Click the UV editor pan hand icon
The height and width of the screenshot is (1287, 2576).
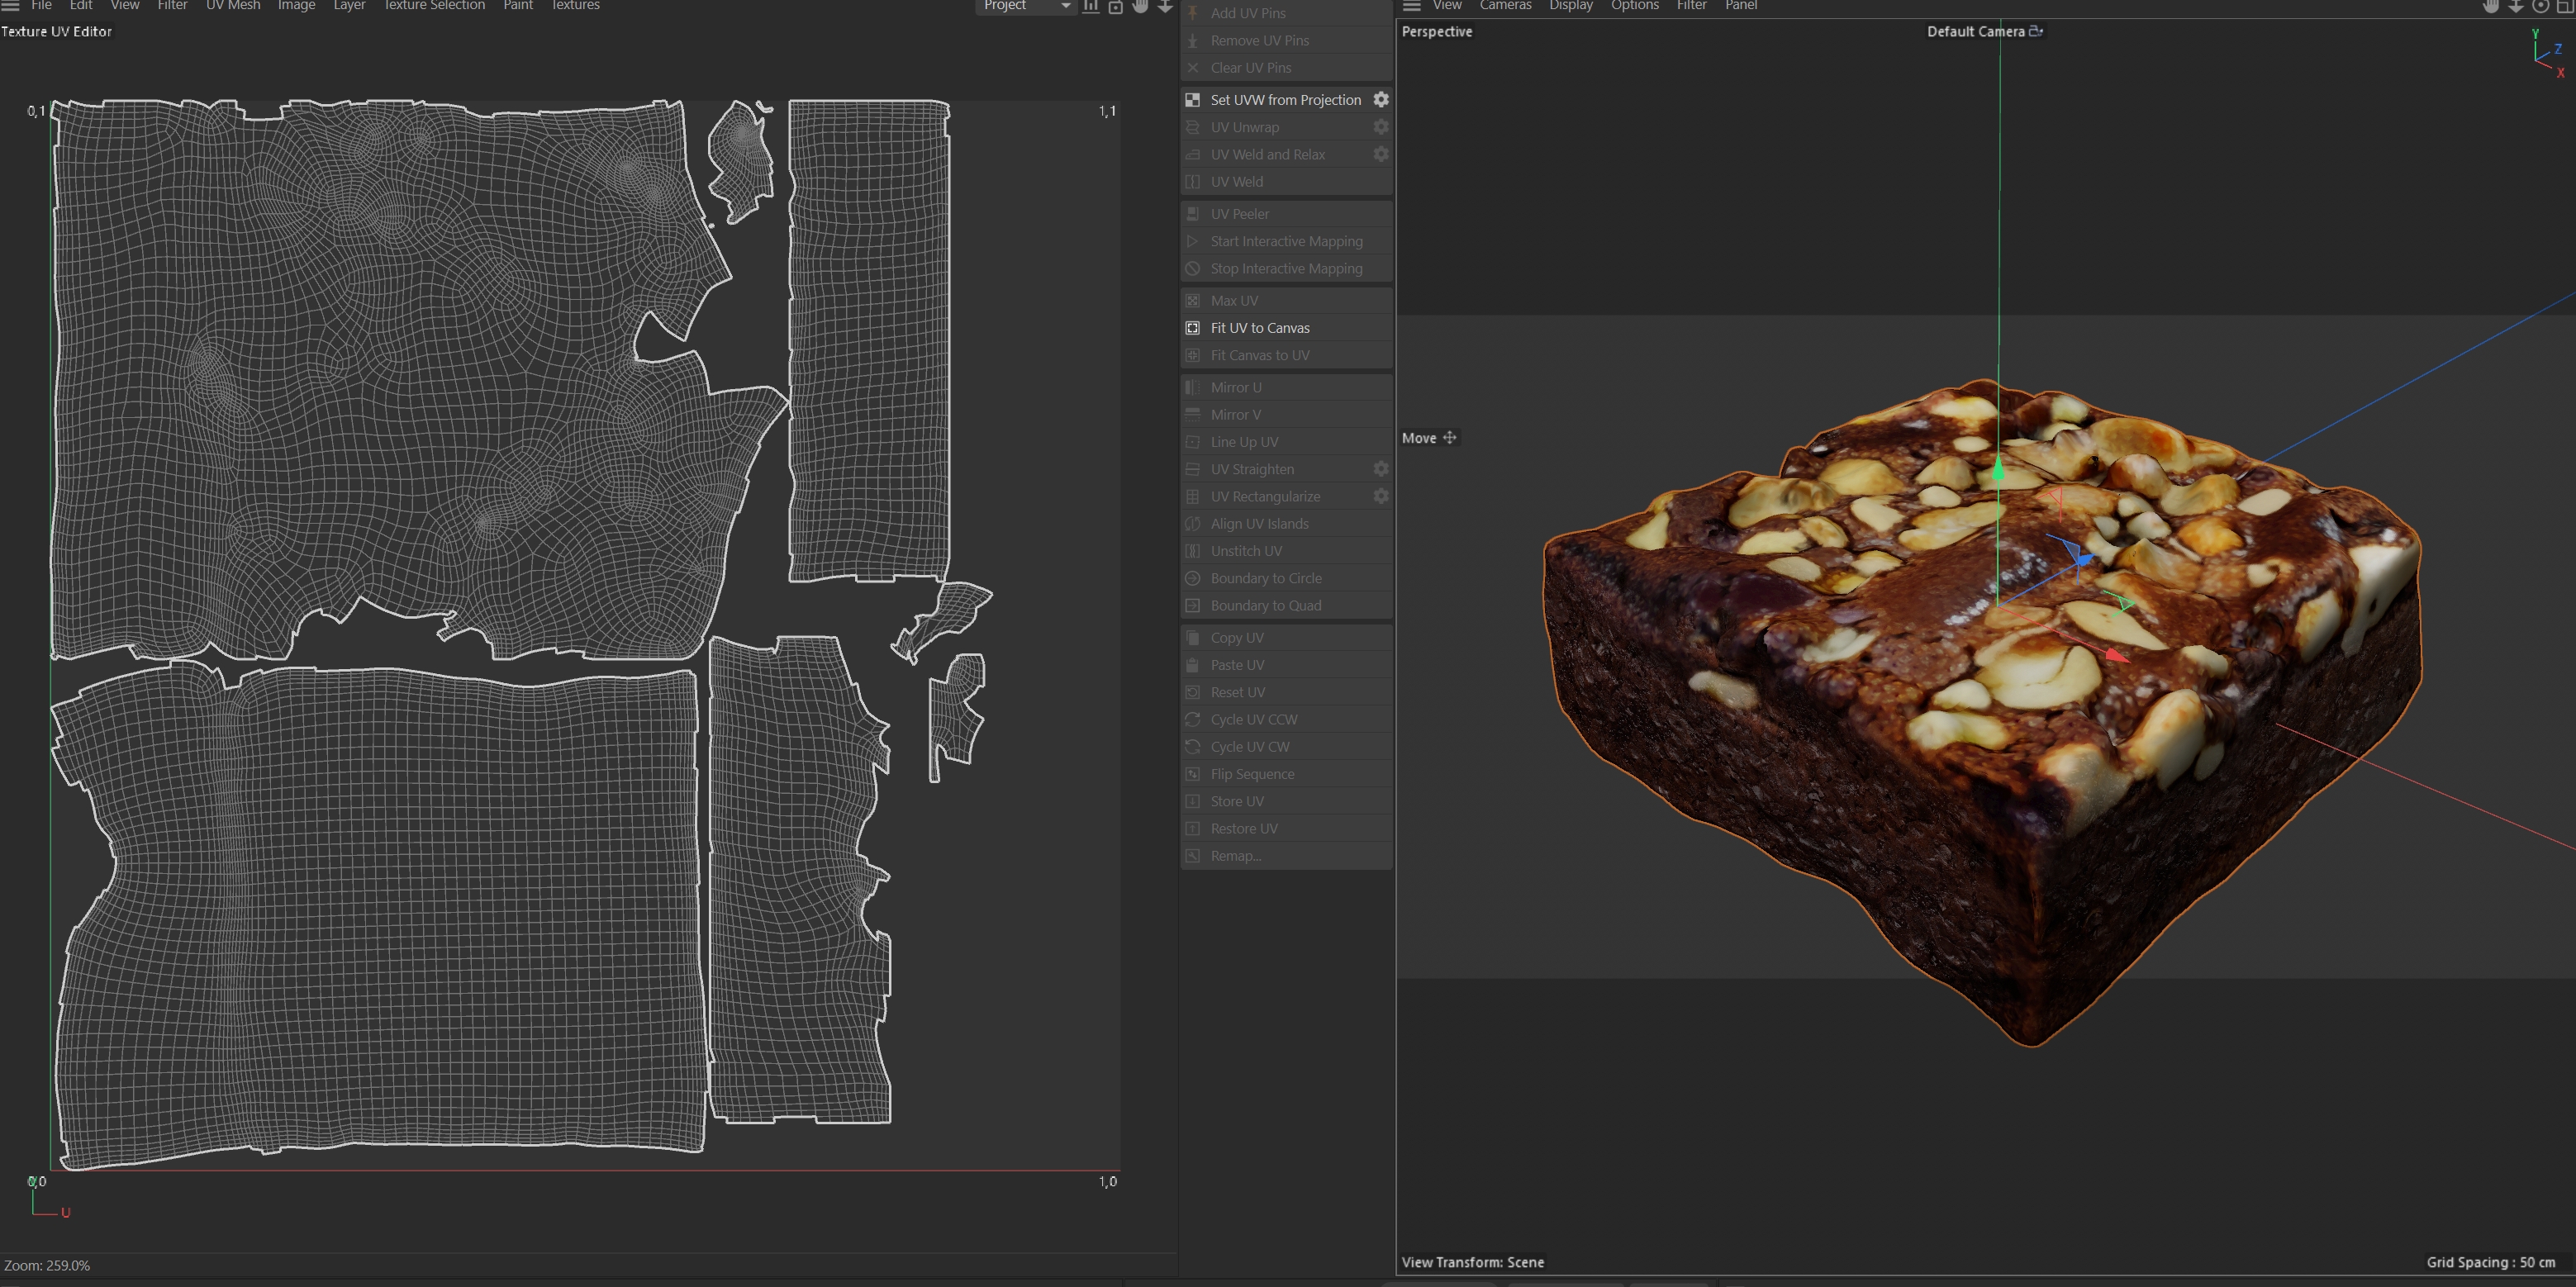click(x=1140, y=6)
